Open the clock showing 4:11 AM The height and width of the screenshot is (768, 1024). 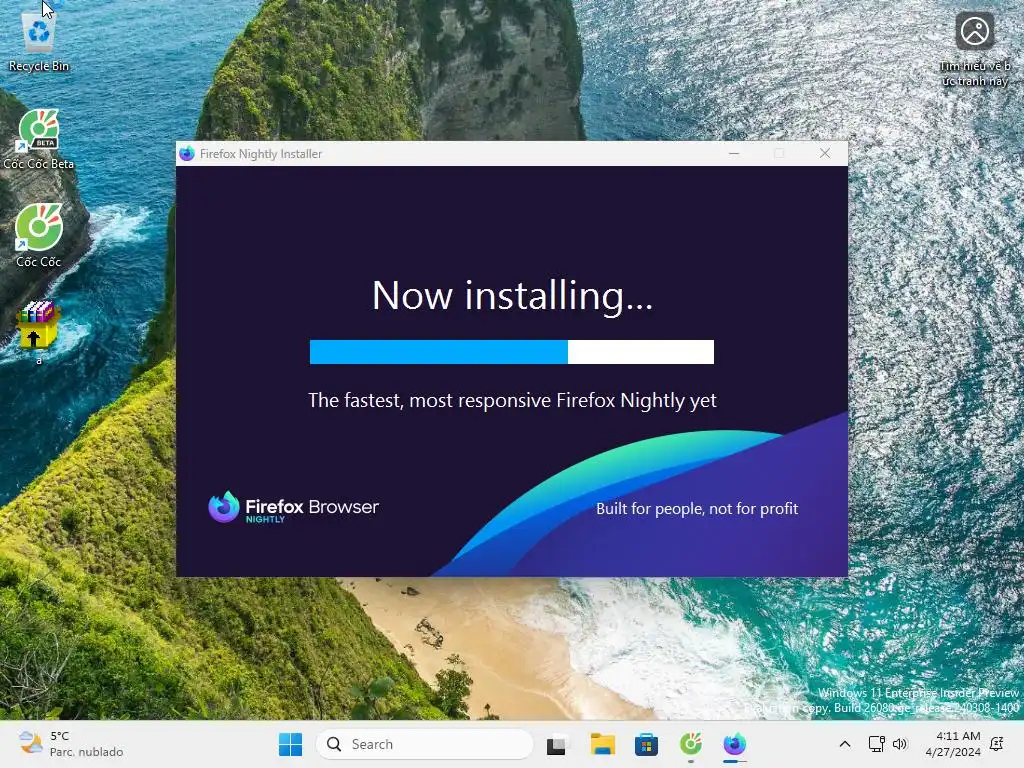point(953,744)
